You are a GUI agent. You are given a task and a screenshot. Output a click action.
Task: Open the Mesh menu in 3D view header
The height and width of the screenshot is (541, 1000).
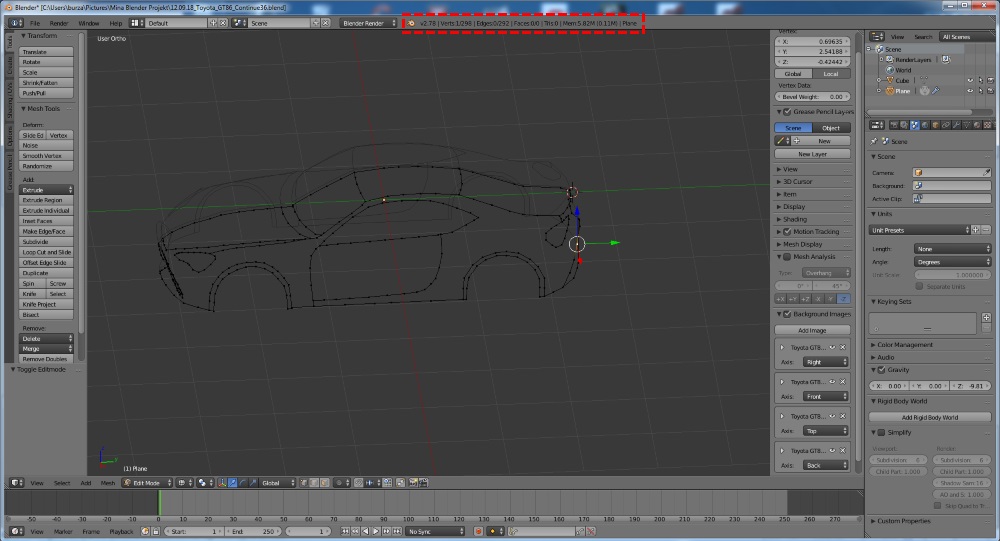[x=108, y=483]
